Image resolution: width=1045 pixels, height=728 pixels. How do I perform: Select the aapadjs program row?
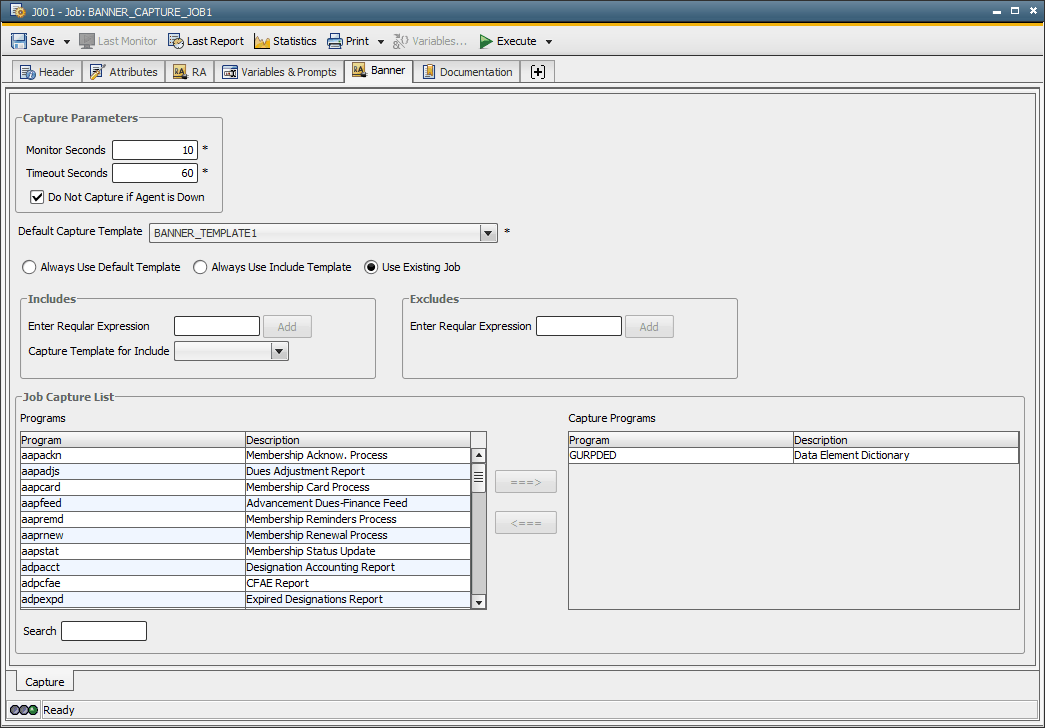[245, 471]
